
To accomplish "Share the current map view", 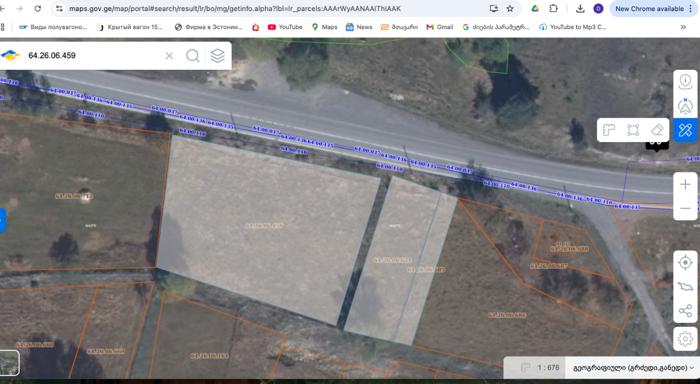I will point(685,311).
